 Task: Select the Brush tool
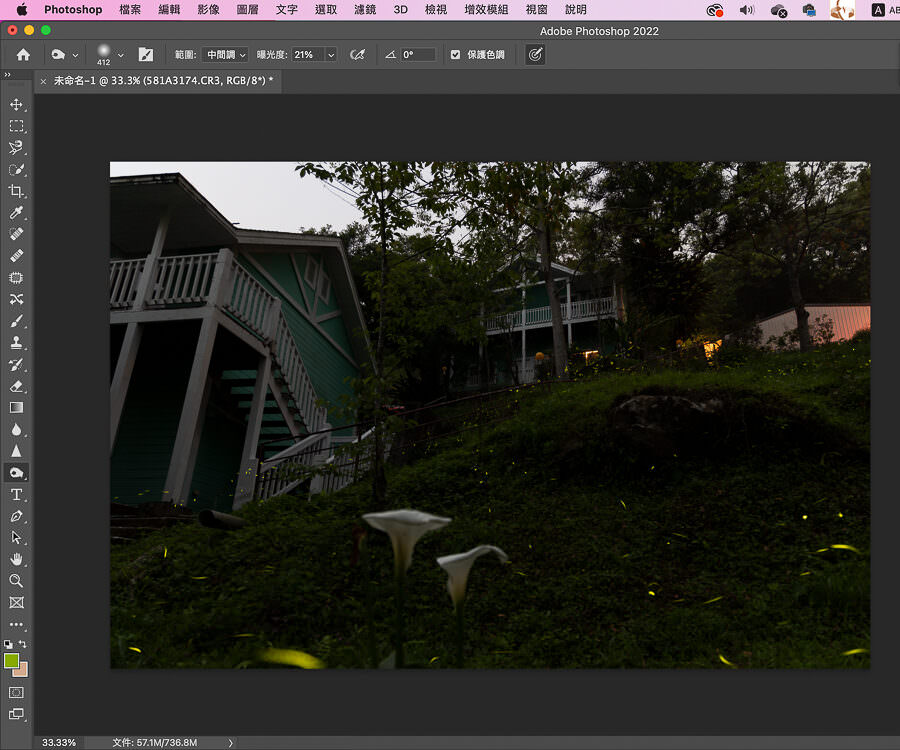point(16,321)
